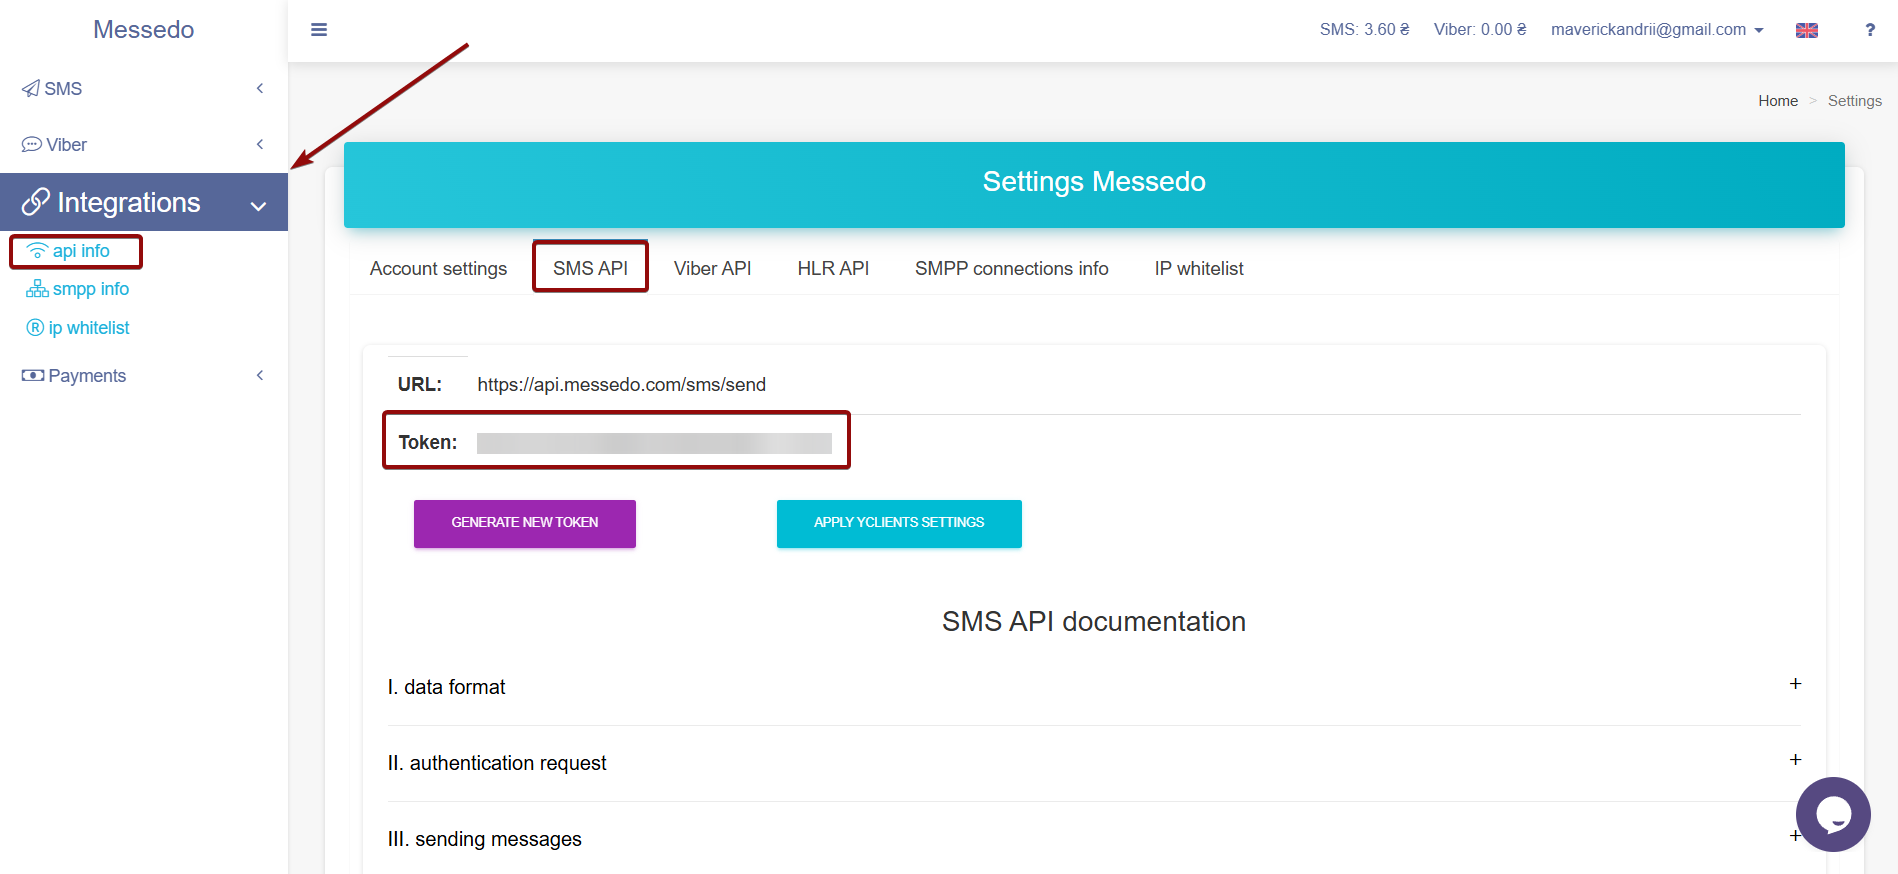Open smpp info sidebar link
1898x874 pixels.
[x=91, y=289]
